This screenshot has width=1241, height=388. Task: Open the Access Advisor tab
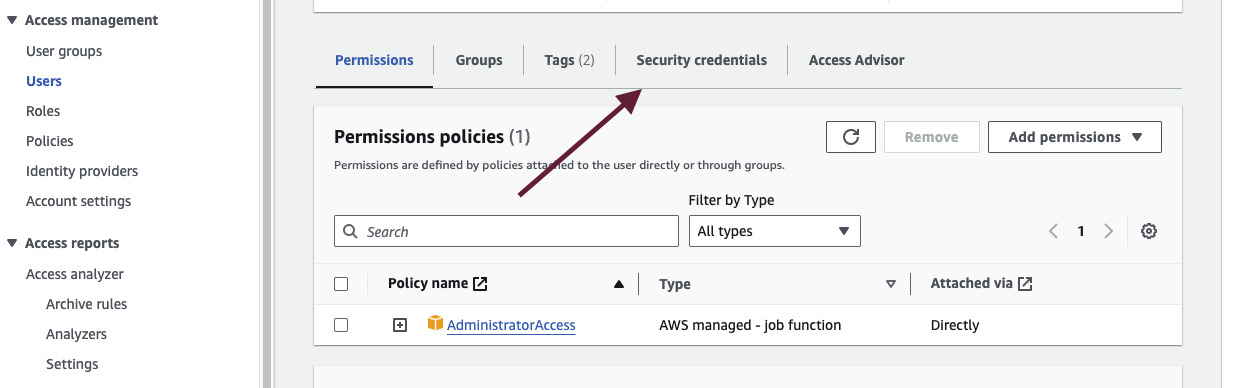856,60
